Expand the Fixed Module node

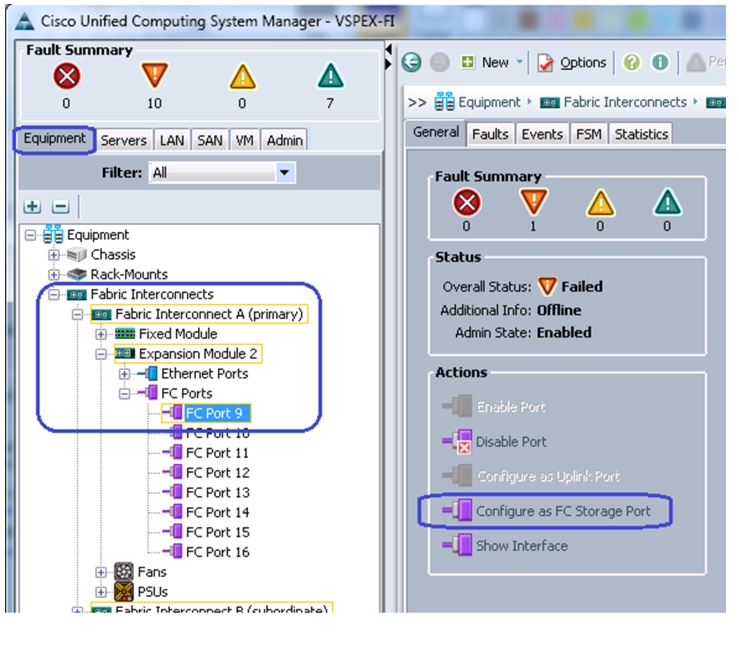[101, 334]
